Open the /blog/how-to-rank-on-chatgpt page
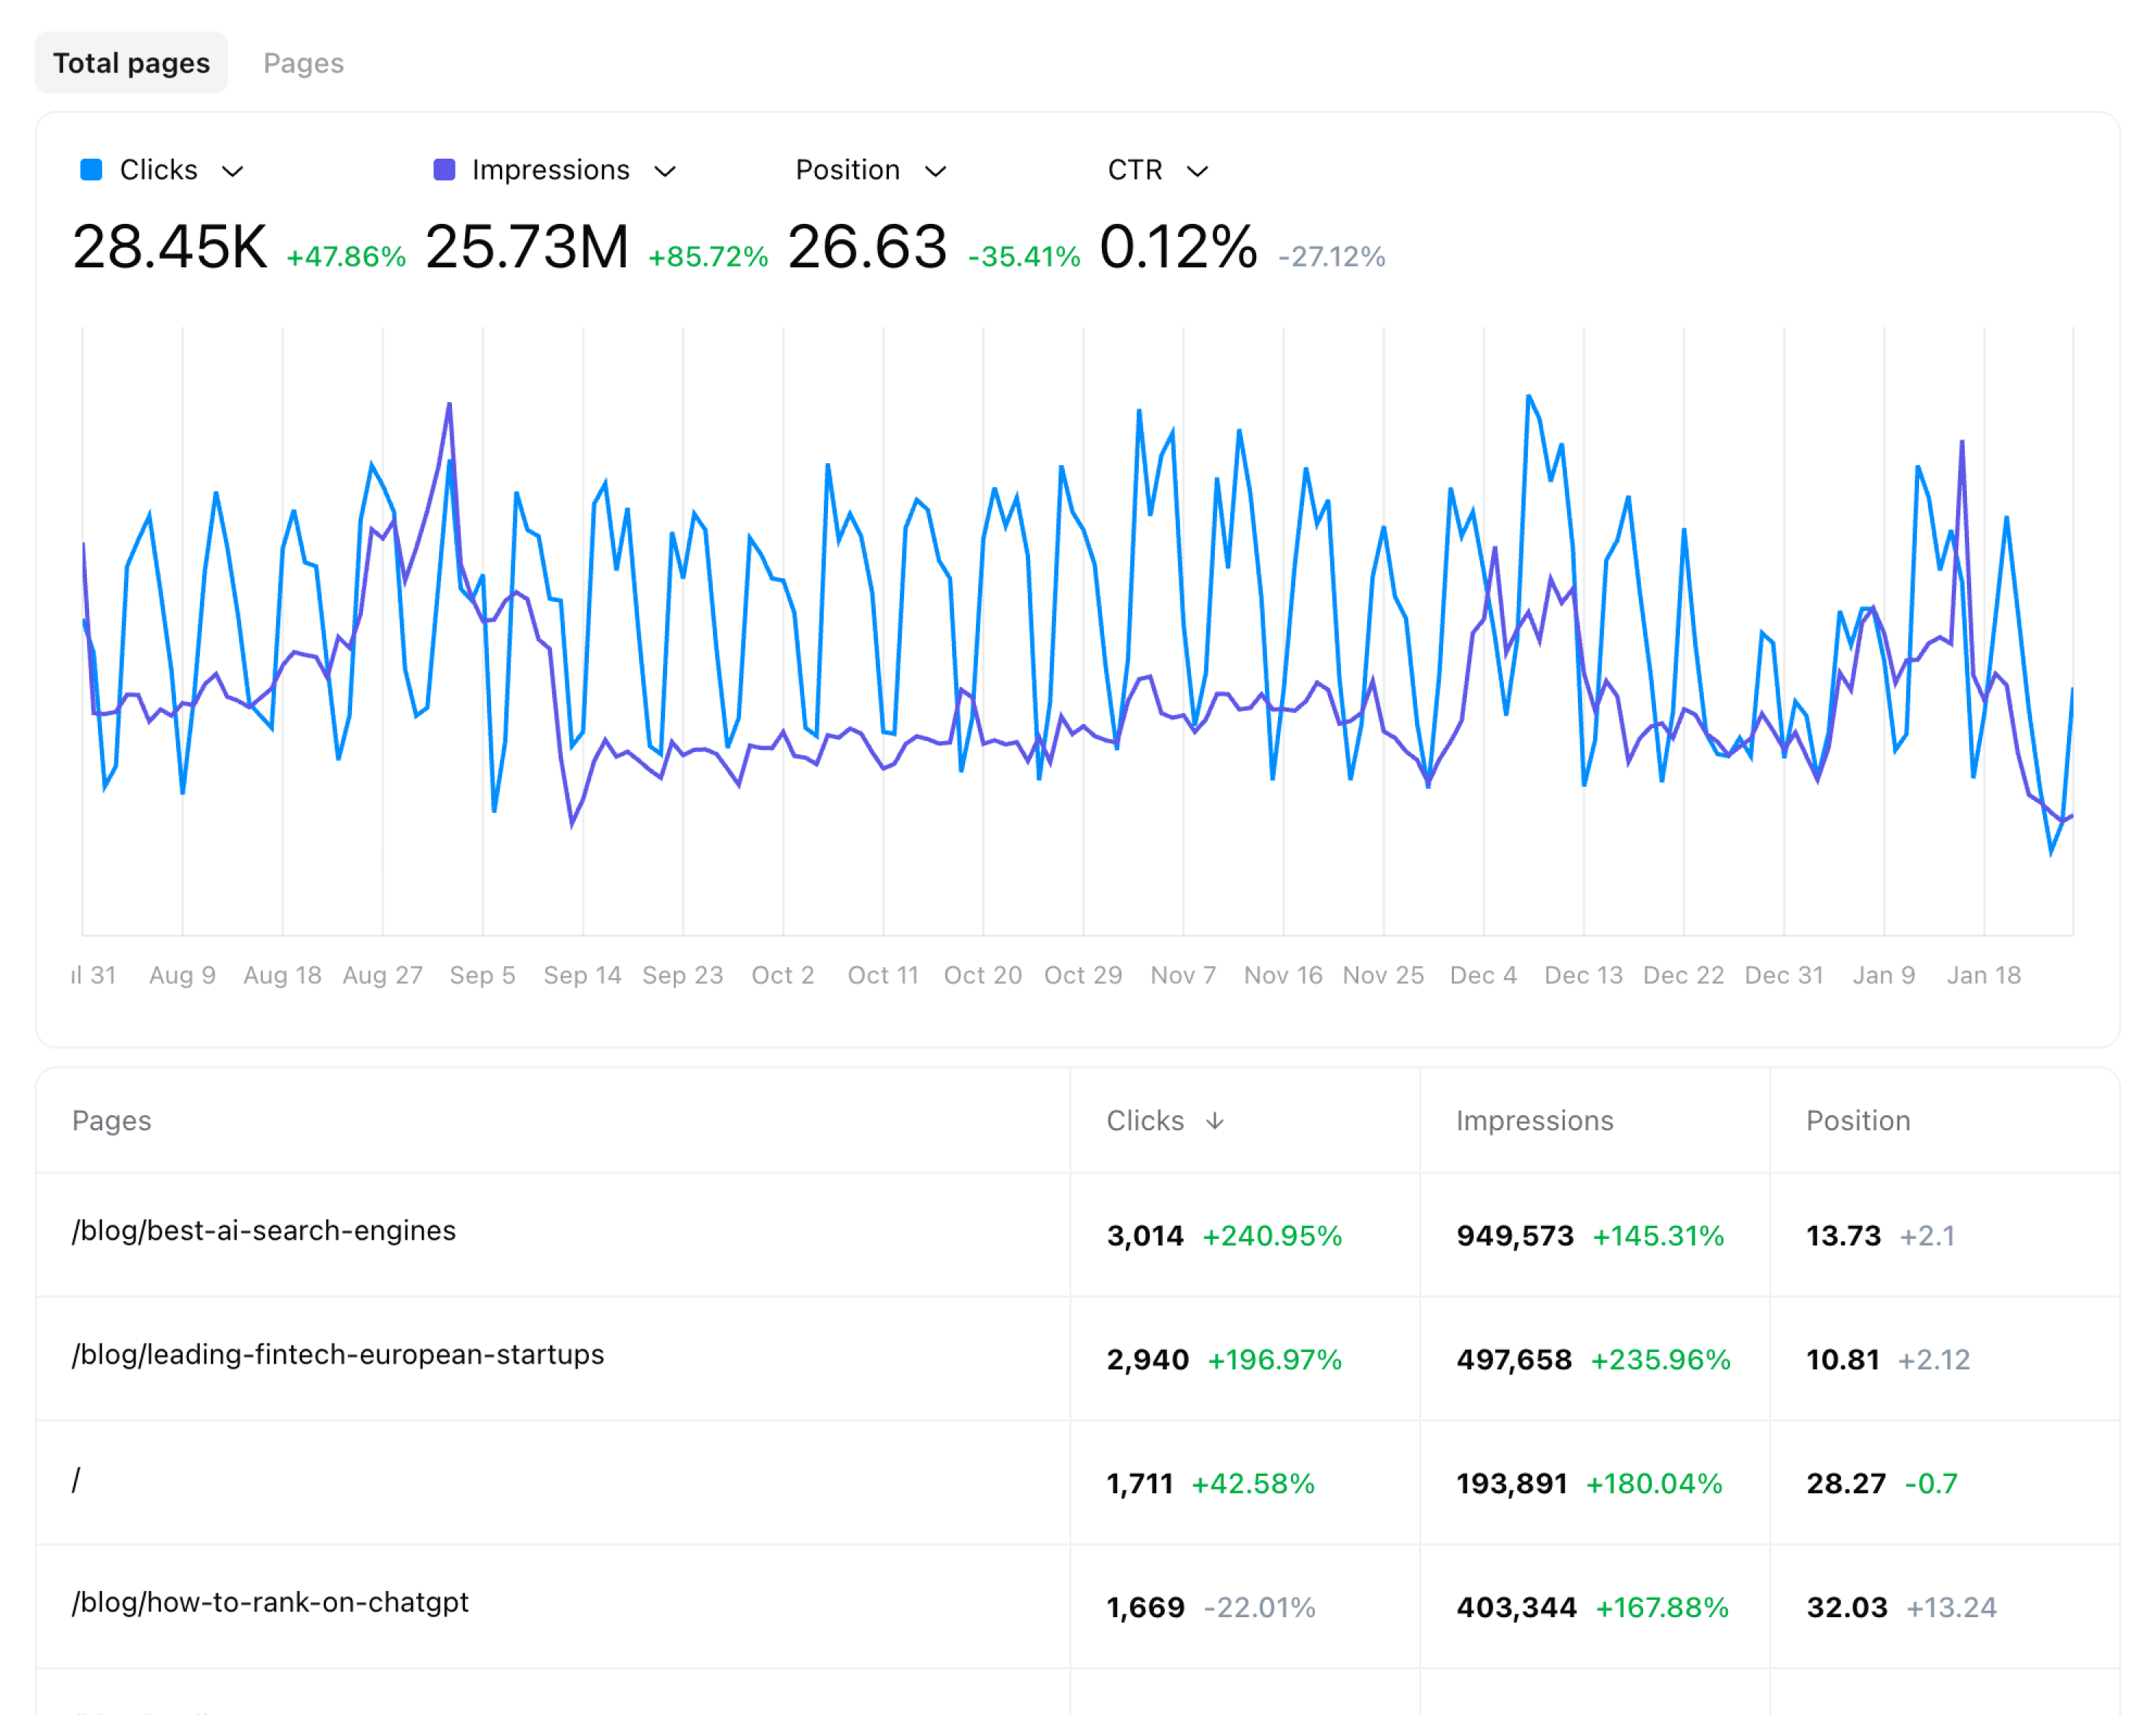 click(271, 1603)
